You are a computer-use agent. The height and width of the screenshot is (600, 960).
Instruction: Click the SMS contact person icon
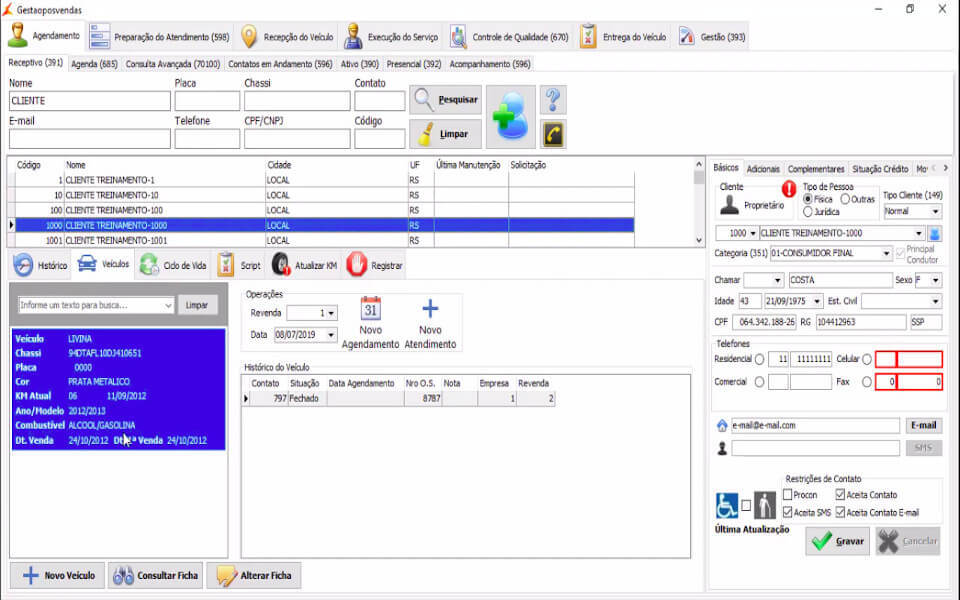(x=722, y=449)
